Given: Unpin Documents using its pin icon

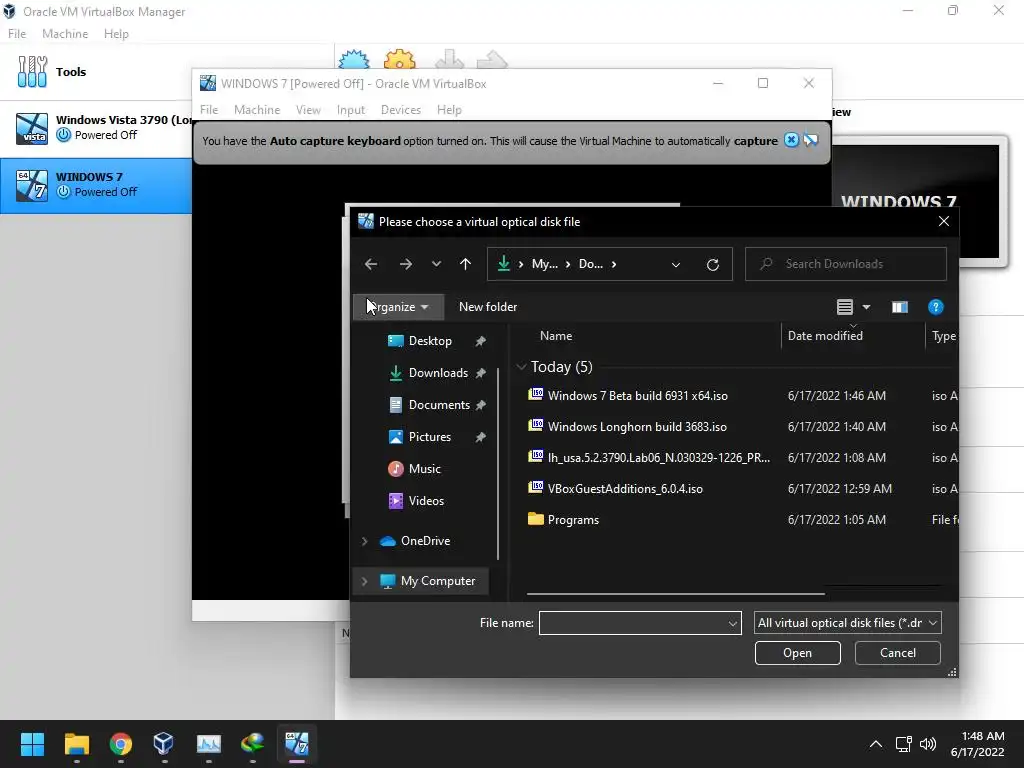Looking at the screenshot, I should click(x=481, y=405).
